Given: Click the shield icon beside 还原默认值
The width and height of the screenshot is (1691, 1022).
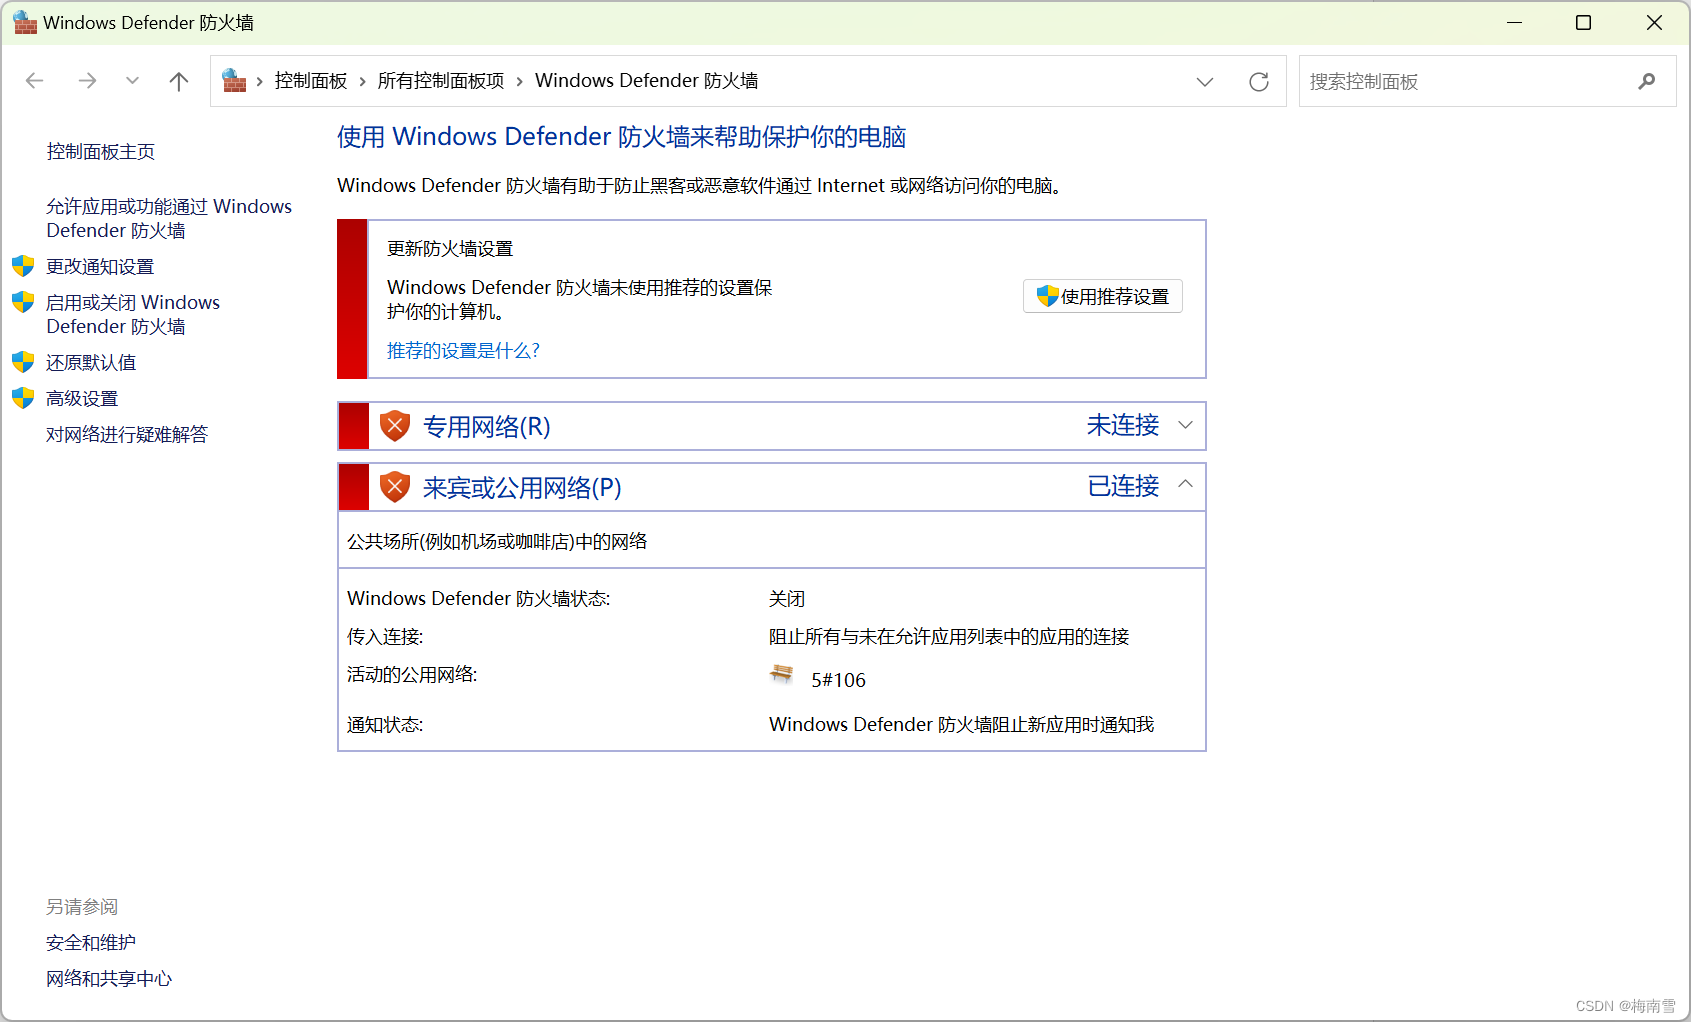Looking at the screenshot, I should (23, 362).
